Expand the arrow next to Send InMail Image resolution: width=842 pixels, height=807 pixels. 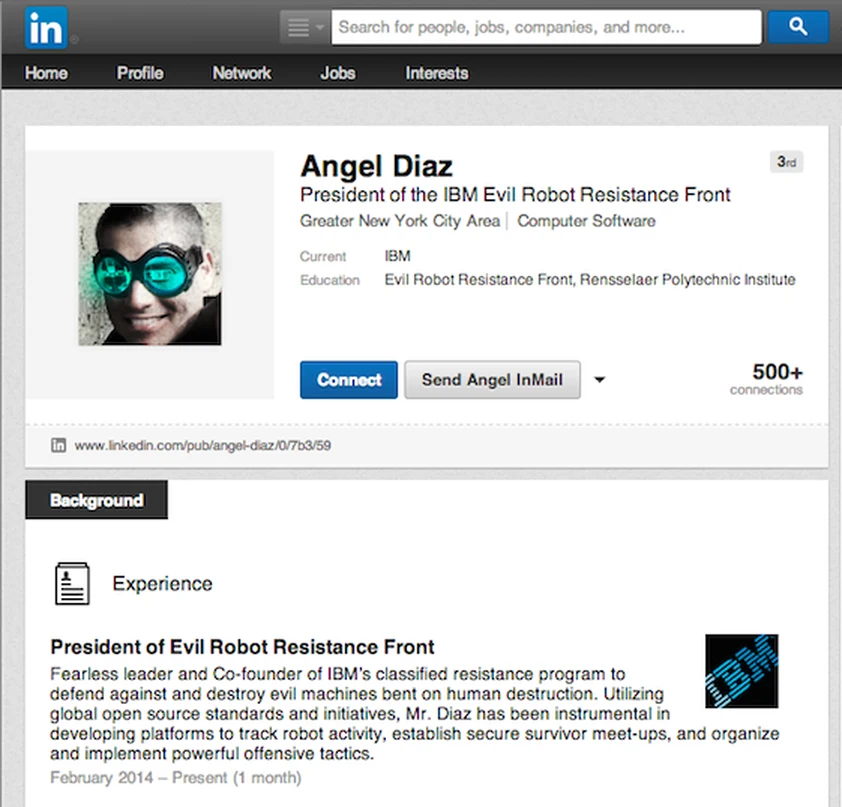click(x=599, y=380)
